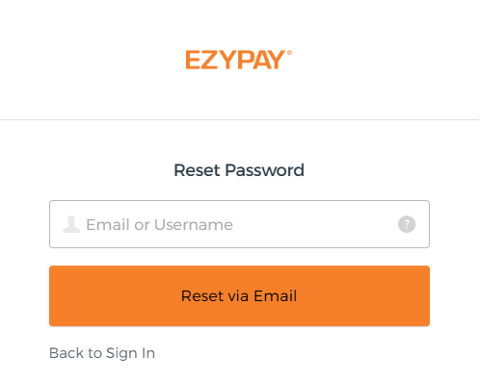Click the user silhouette icon in field
The width and height of the screenshot is (480, 382).
click(x=71, y=224)
